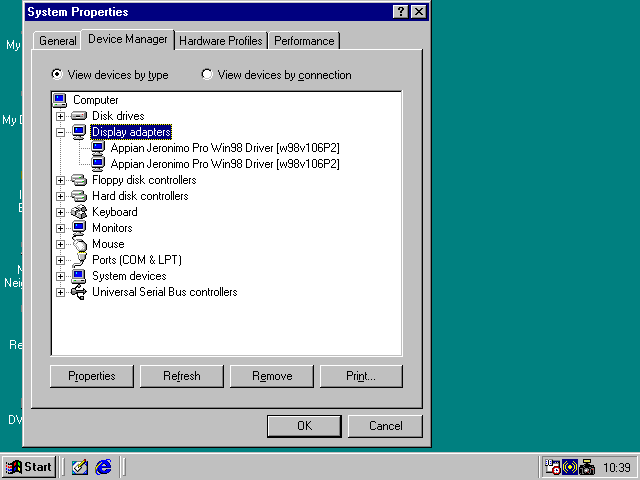Click the first Appian Jeronimo Pro adapter icon
This screenshot has width=640, height=480.
coord(98,148)
